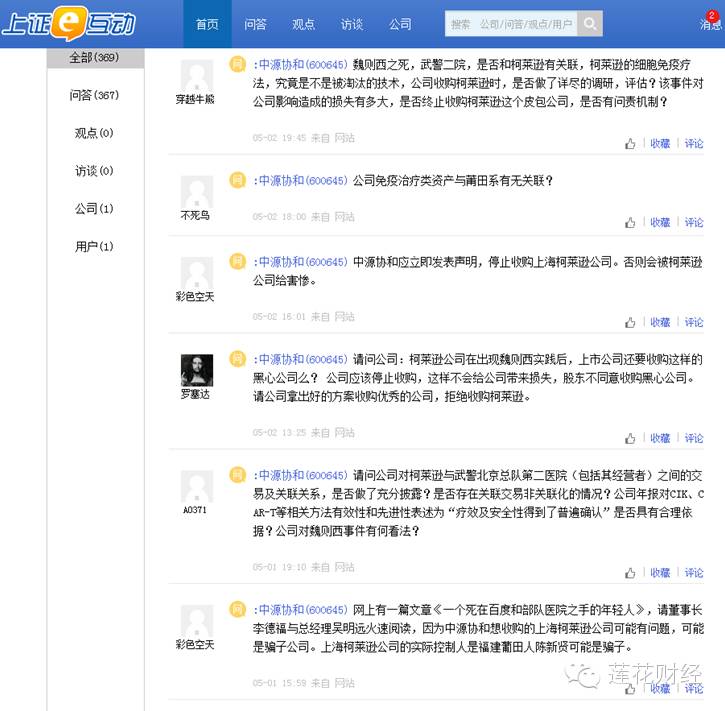725x711 pixels.
Task: Open the avatar of user 穿越牛熊
Action: click(197, 75)
